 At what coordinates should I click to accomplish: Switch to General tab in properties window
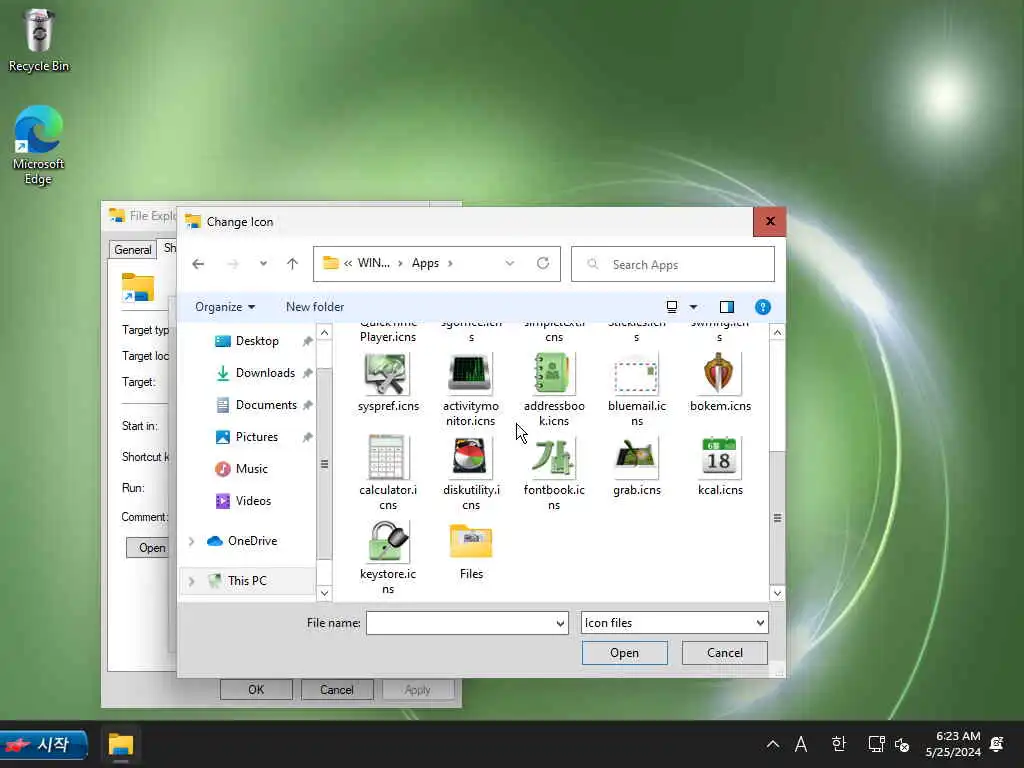pyautogui.click(x=133, y=249)
